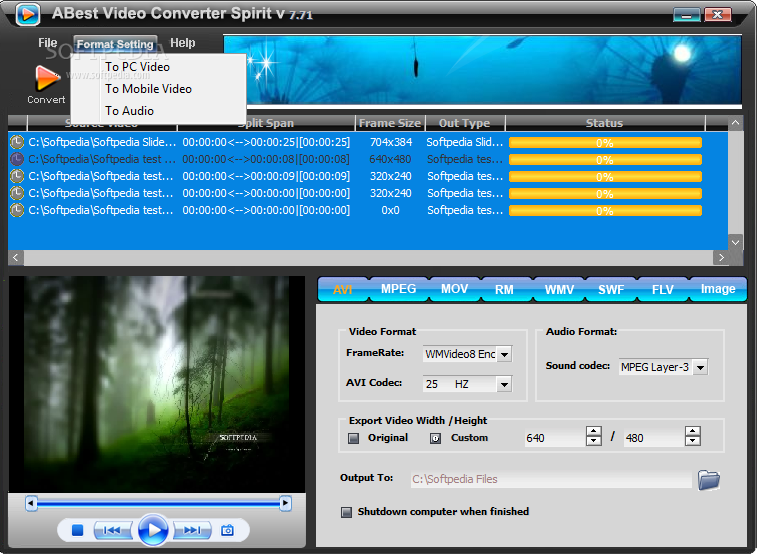Click the Frame Size column header
Viewport: 757px width, 554px height.
click(390, 123)
